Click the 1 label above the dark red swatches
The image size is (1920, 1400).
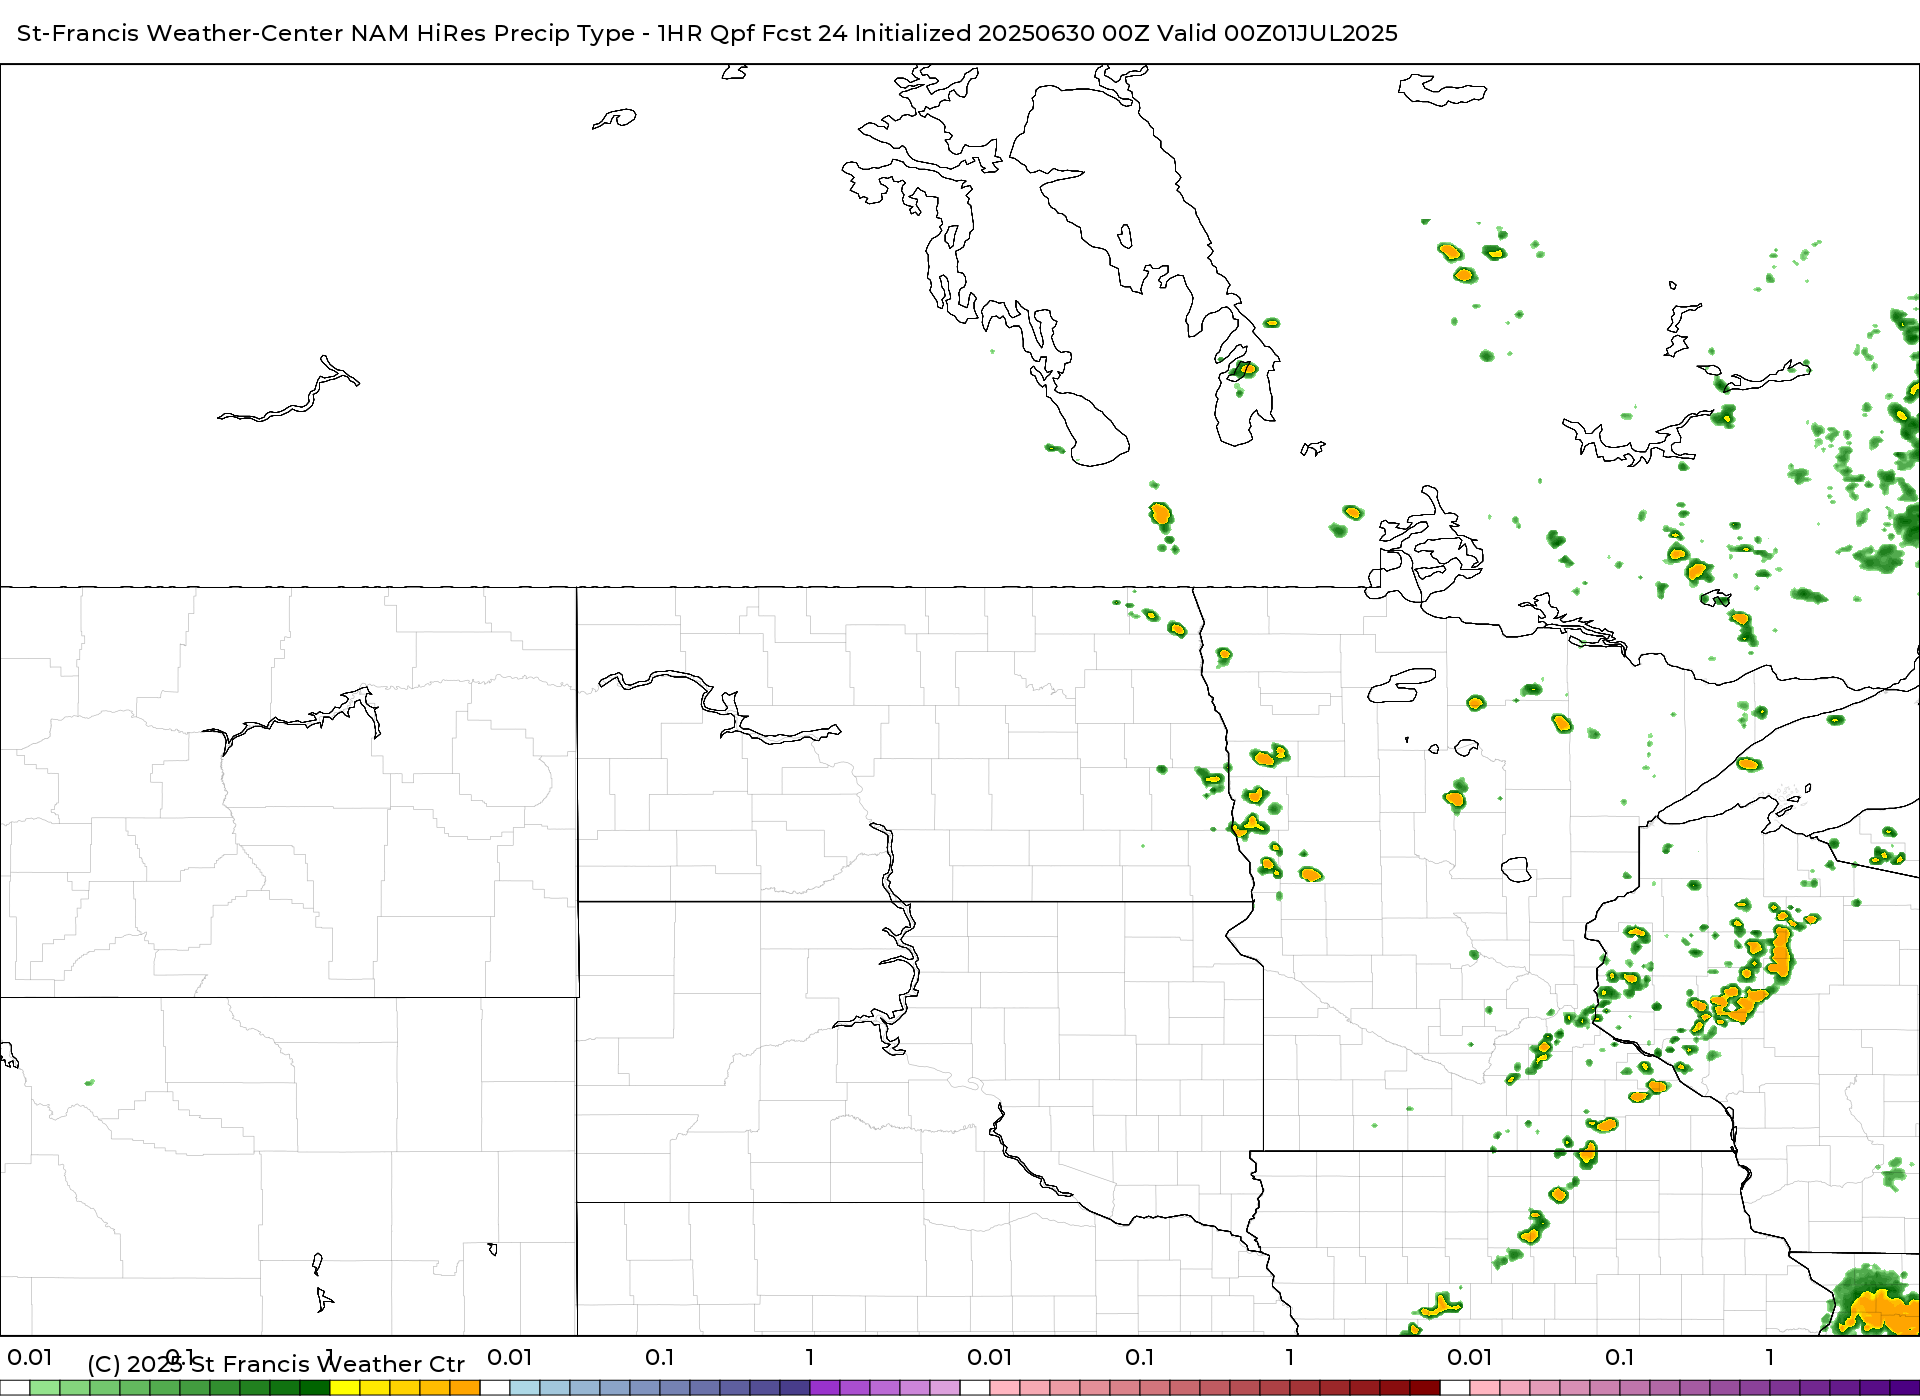coord(1290,1357)
